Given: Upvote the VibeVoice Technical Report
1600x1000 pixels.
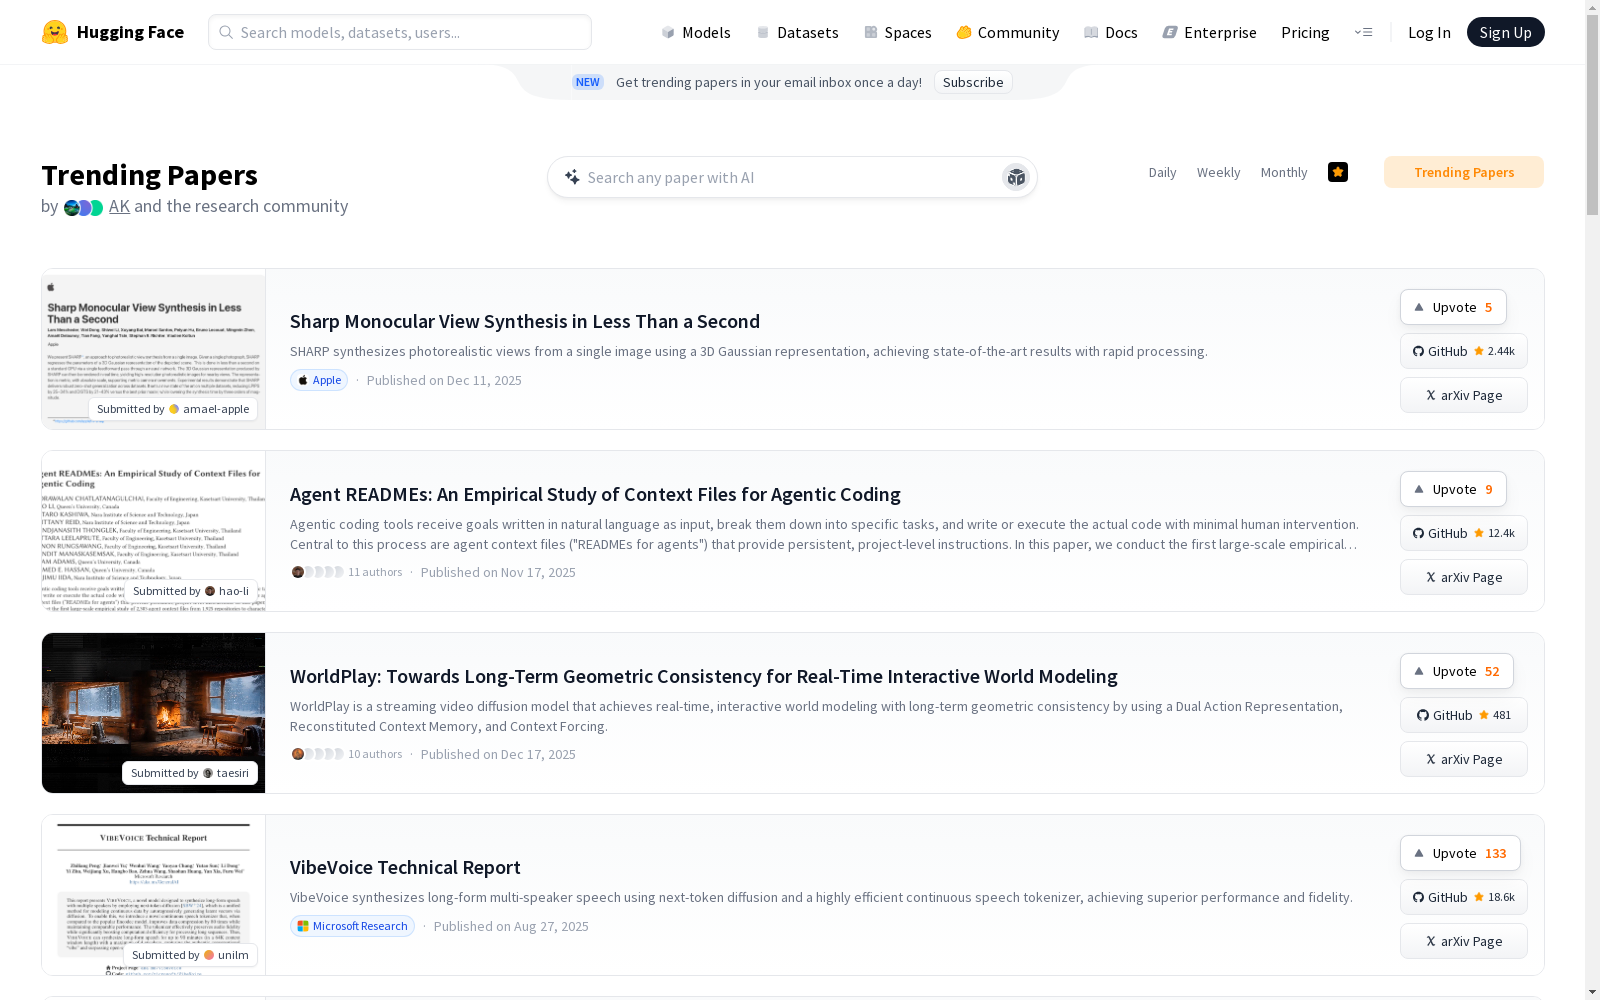Looking at the screenshot, I should coord(1459,853).
